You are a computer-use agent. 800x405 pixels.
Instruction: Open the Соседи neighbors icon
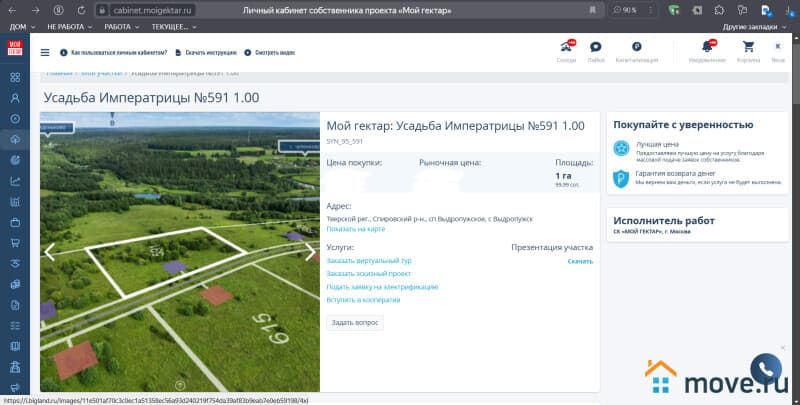click(566, 47)
